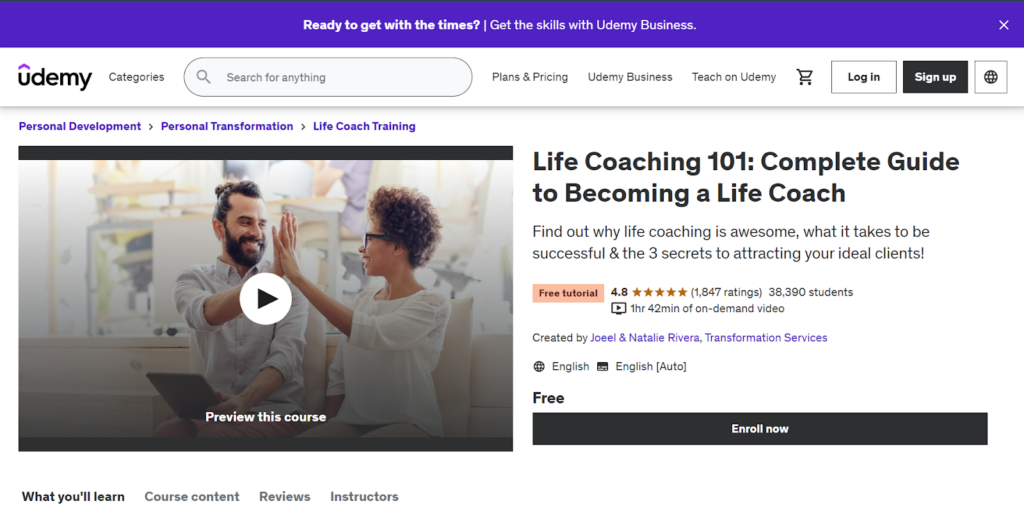Open Teach on Udemy
This screenshot has width=1024, height=515.
734,77
